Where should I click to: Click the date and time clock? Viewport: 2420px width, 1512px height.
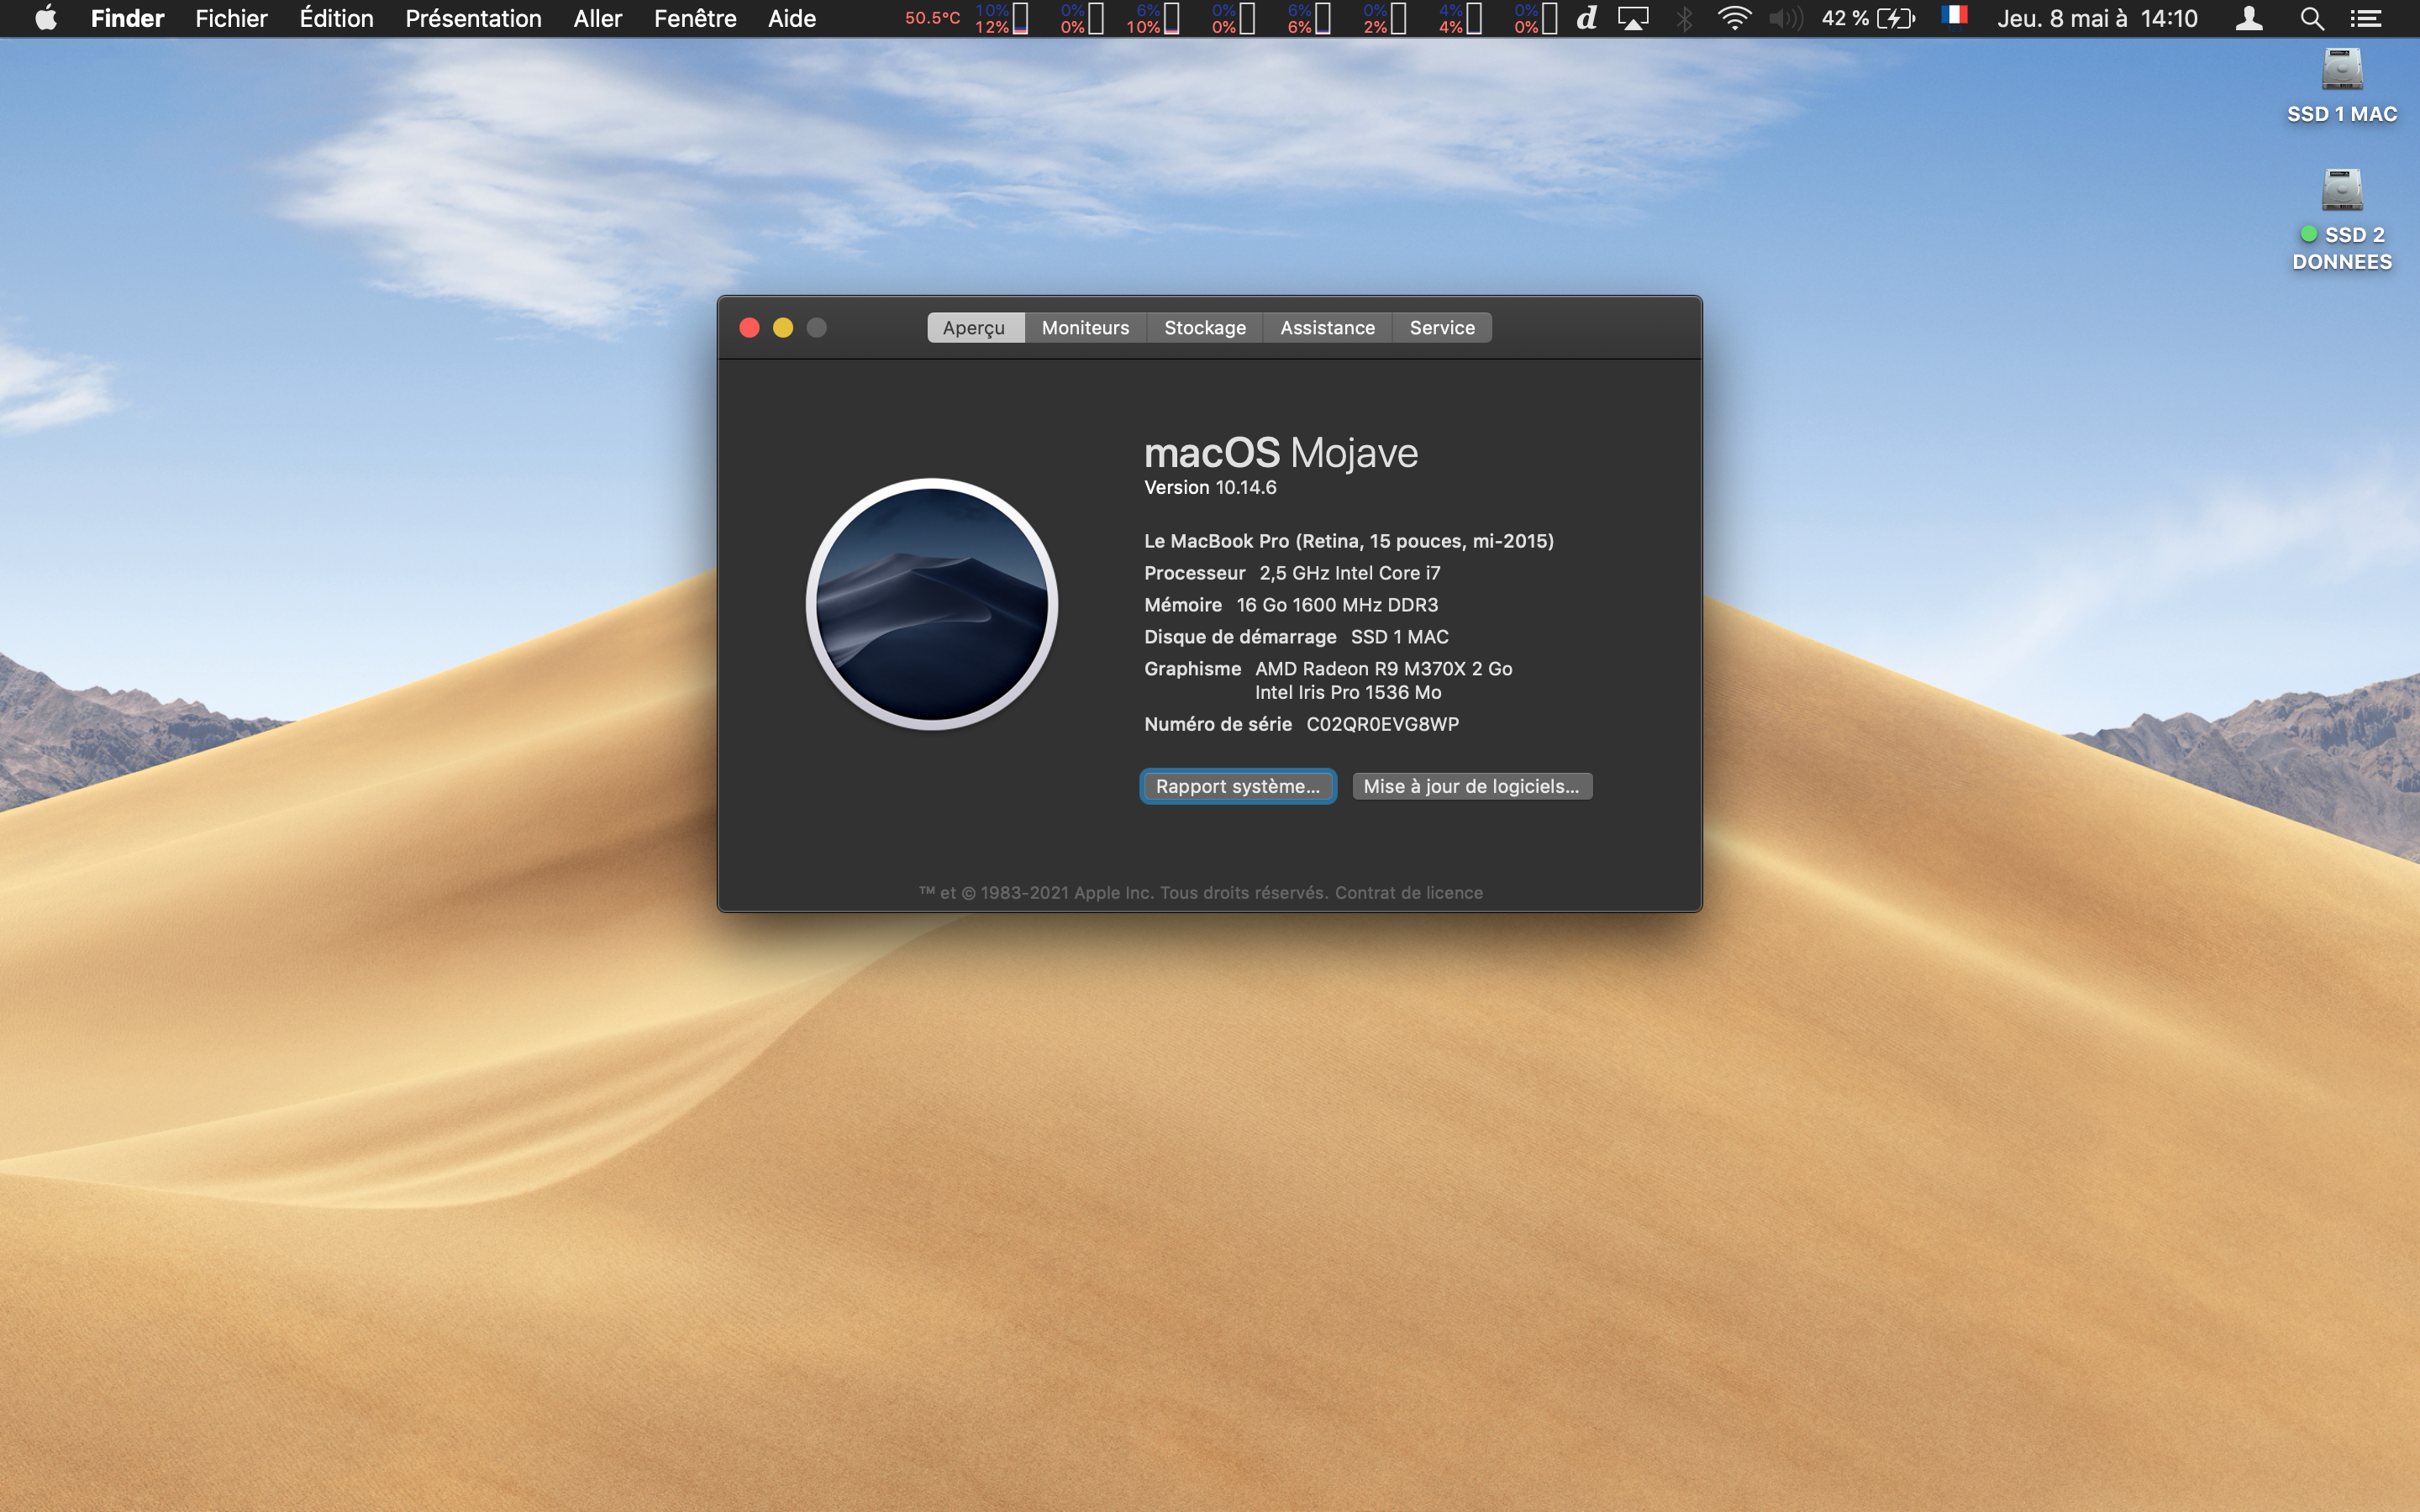[x=2097, y=18]
